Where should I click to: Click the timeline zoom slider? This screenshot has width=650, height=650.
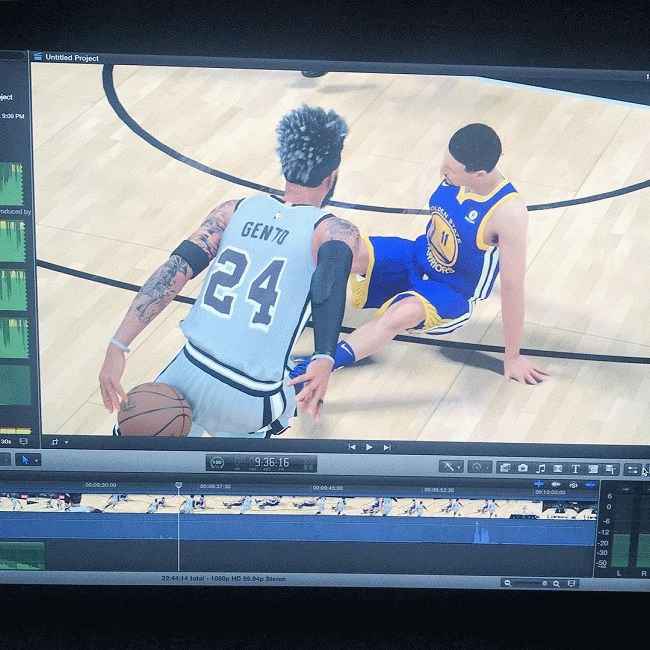coord(540,582)
